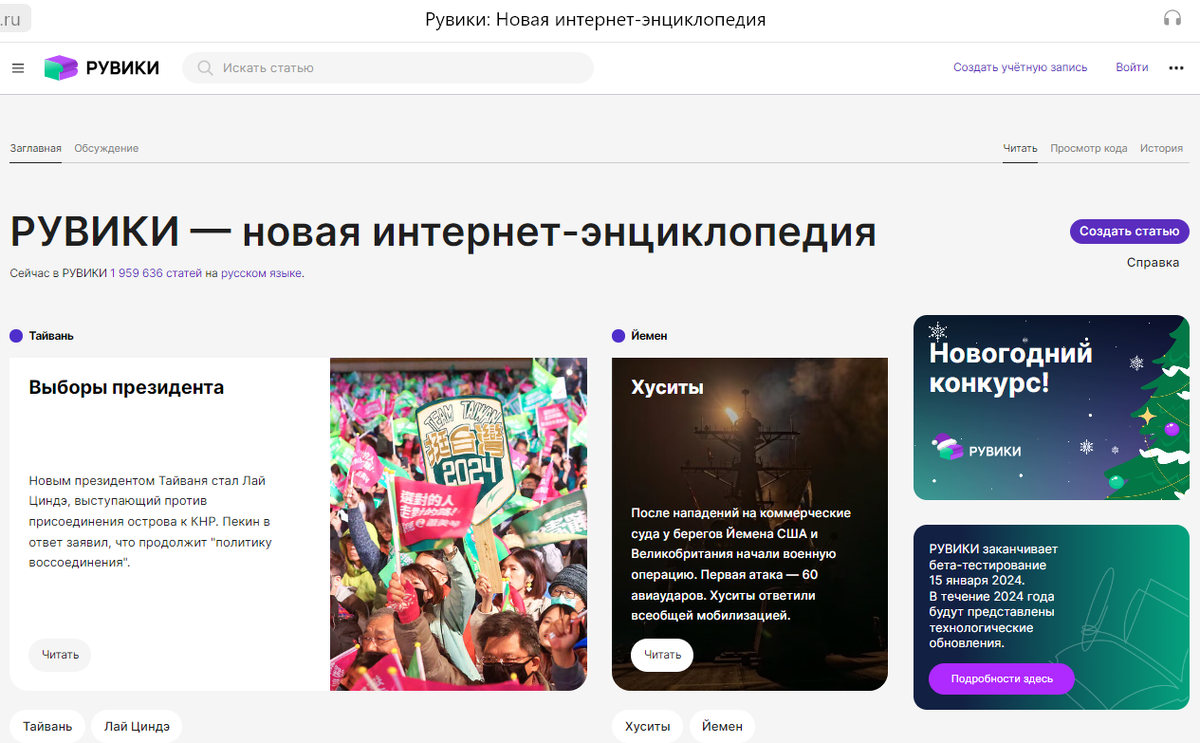
Task: Click the Йемен tag chip
Action: pyautogui.click(x=723, y=726)
